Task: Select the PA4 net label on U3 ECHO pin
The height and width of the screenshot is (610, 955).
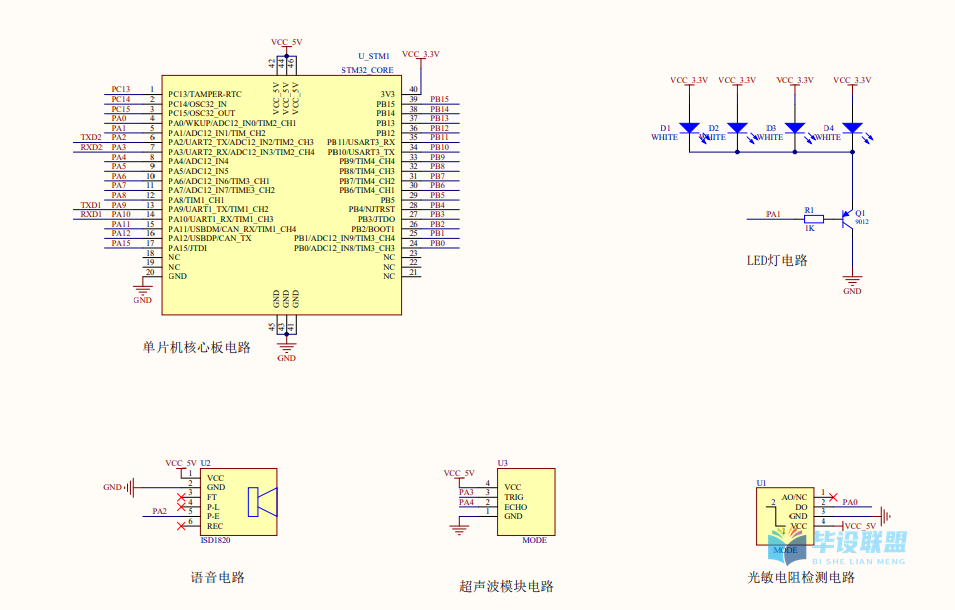Action: pos(467,502)
